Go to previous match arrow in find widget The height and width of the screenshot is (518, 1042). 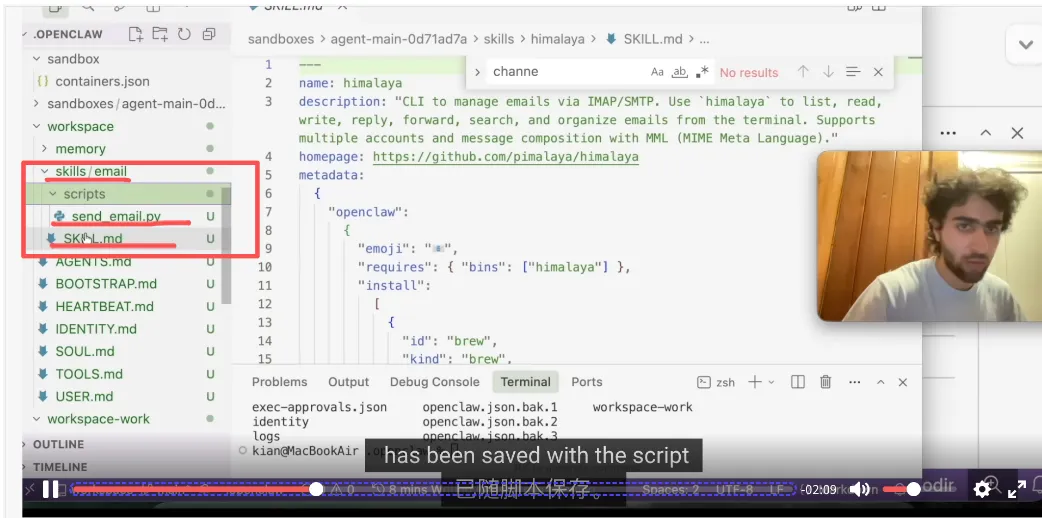tap(803, 72)
